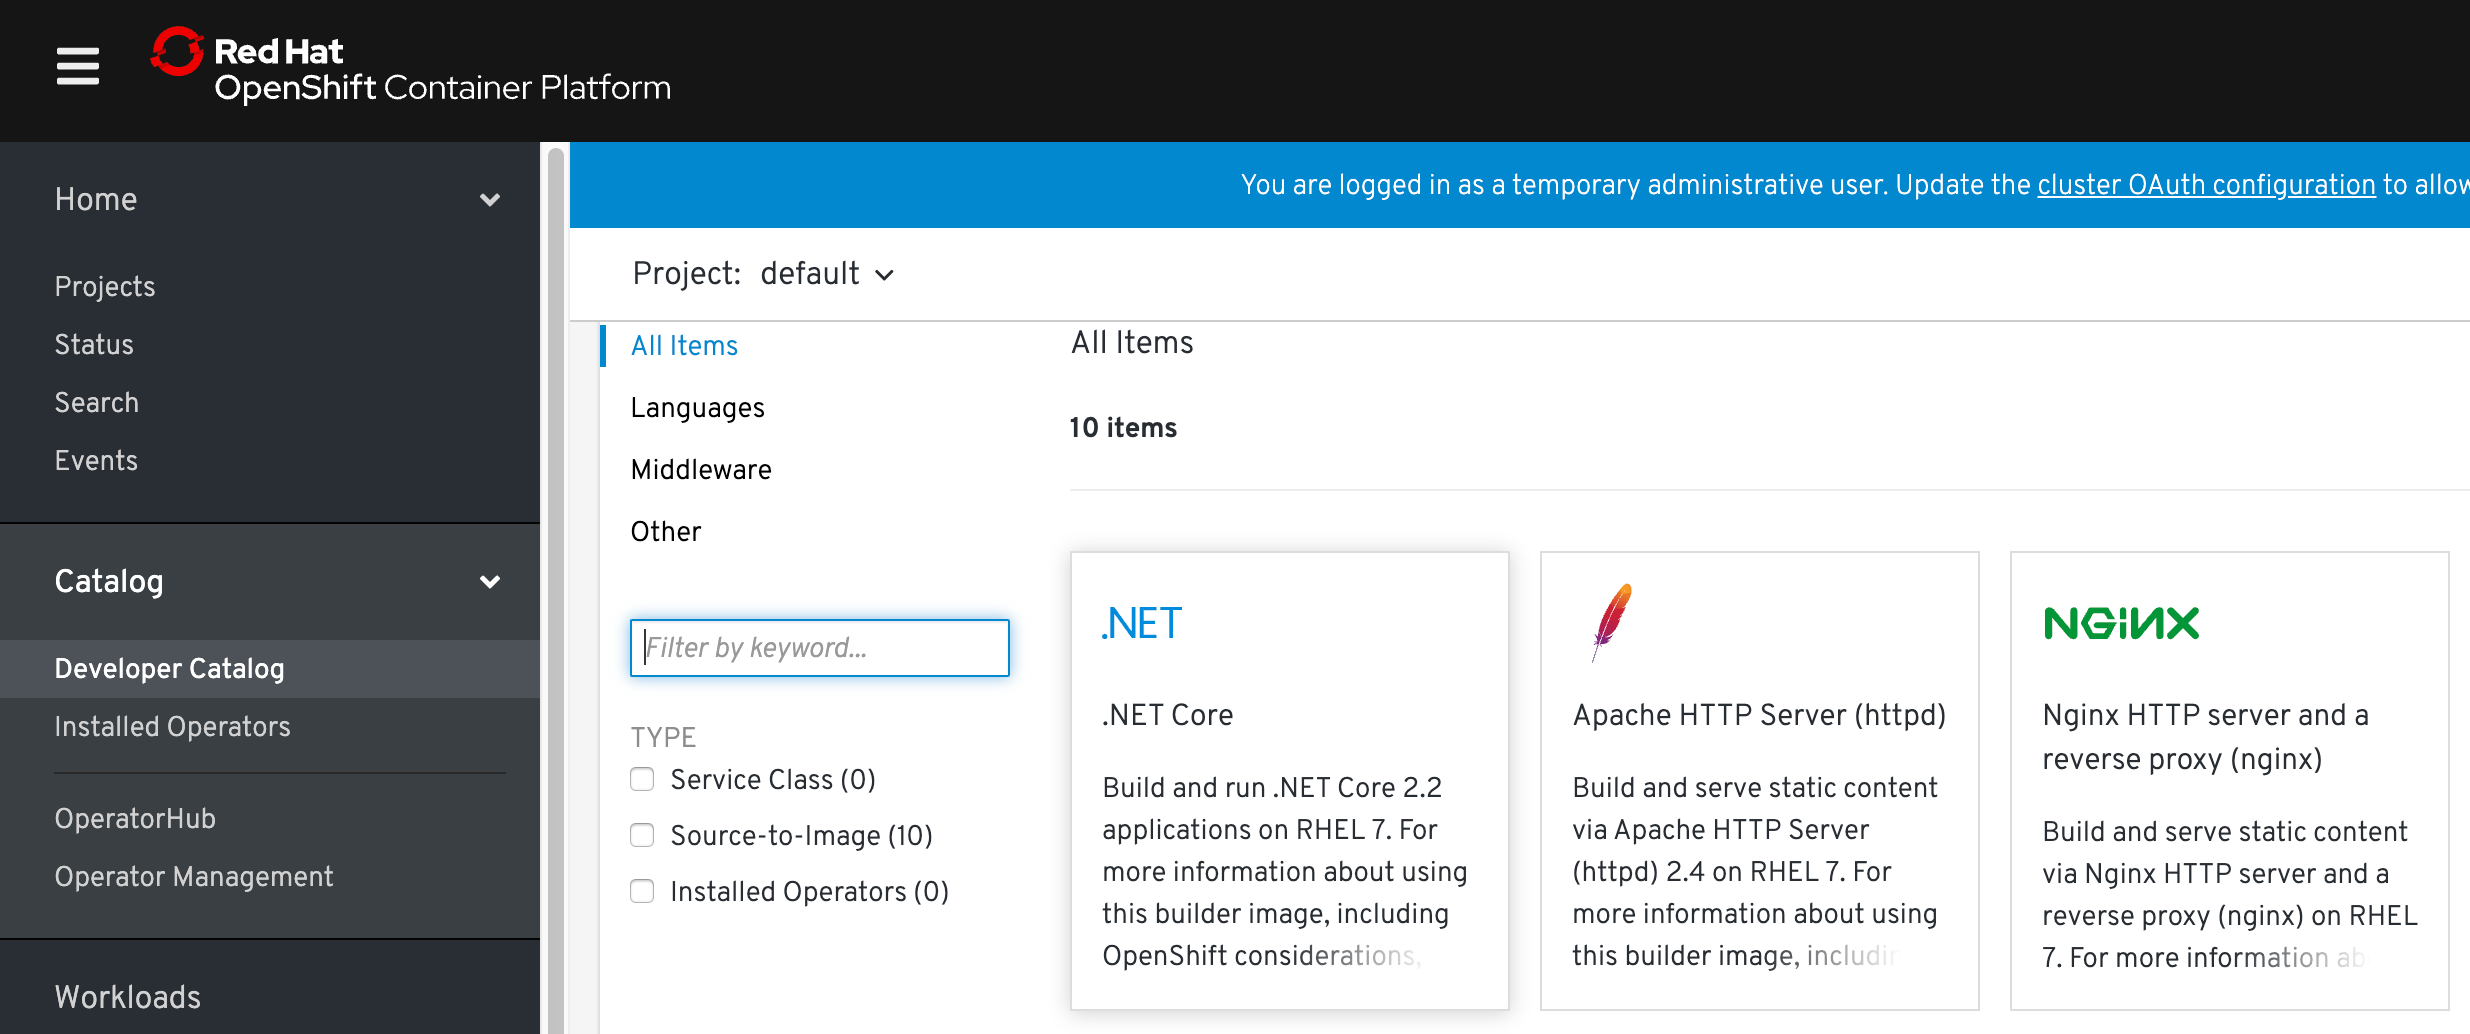The width and height of the screenshot is (2470, 1034).
Task: Click the hamburger navigation menu icon
Action: tap(77, 66)
